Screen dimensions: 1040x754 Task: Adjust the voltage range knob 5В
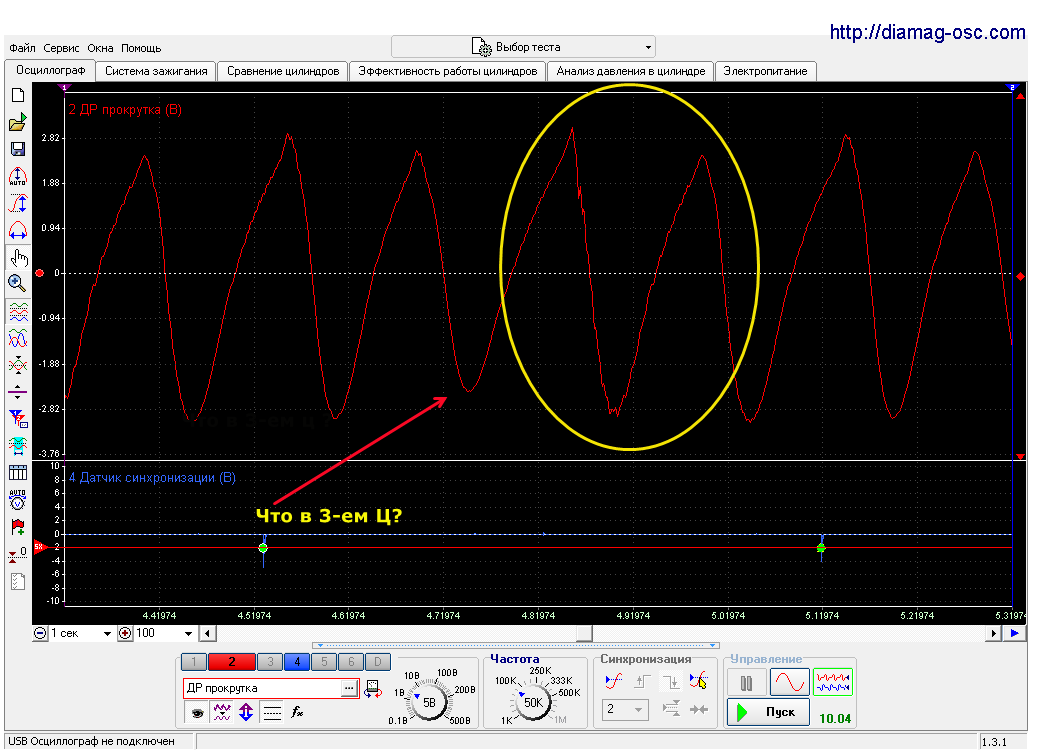[x=428, y=702]
